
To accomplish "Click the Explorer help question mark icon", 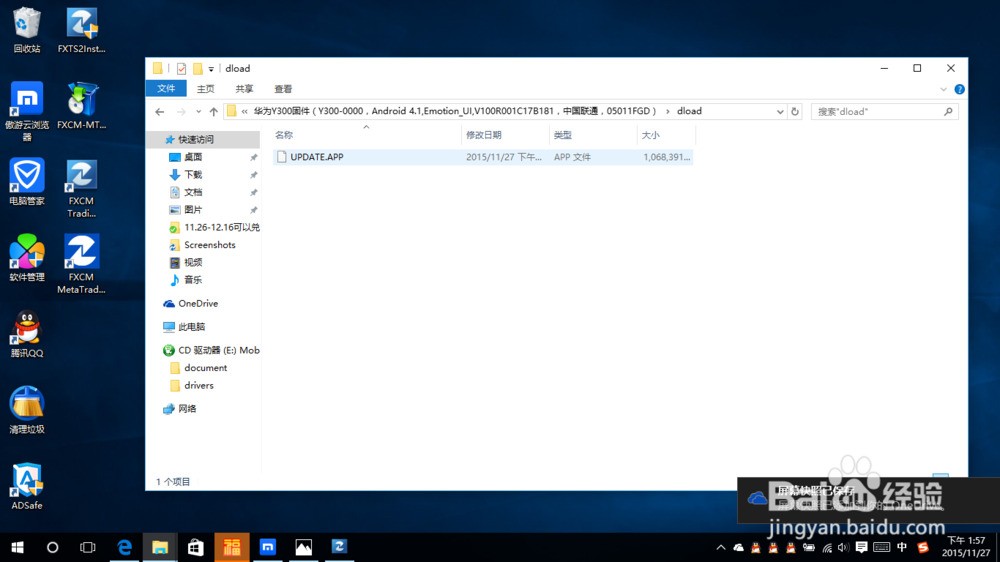I will pyautogui.click(x=959, y=89).
